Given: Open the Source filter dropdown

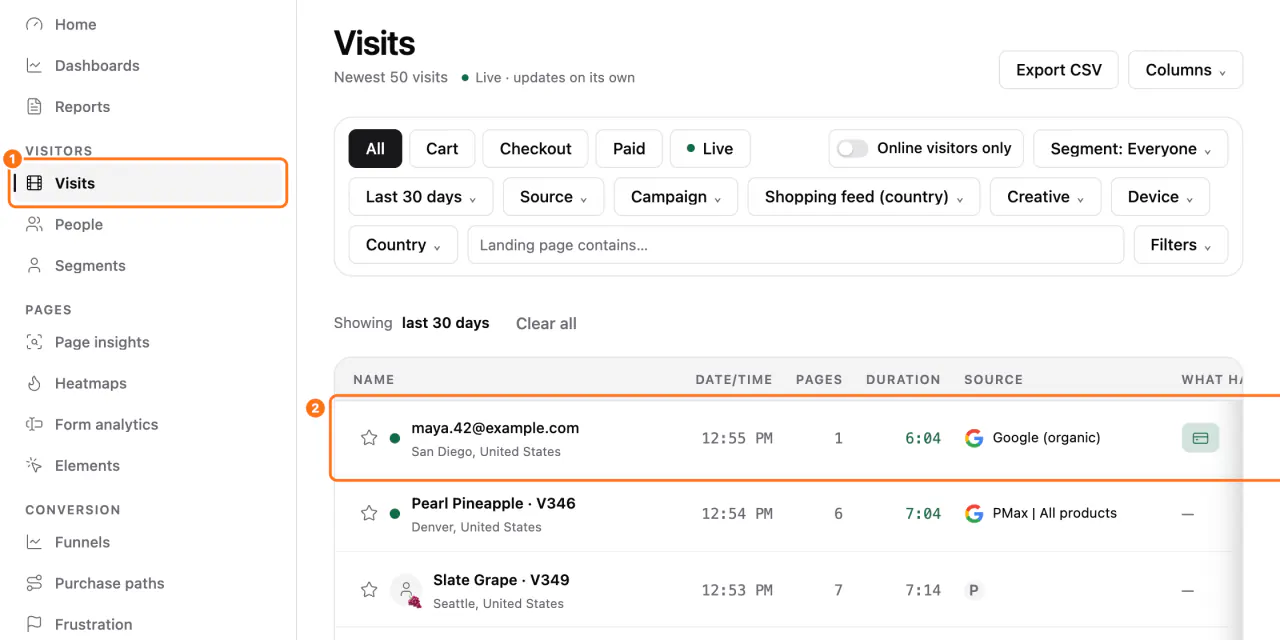Looking at the screenshot, I should (x=553, y=197).
